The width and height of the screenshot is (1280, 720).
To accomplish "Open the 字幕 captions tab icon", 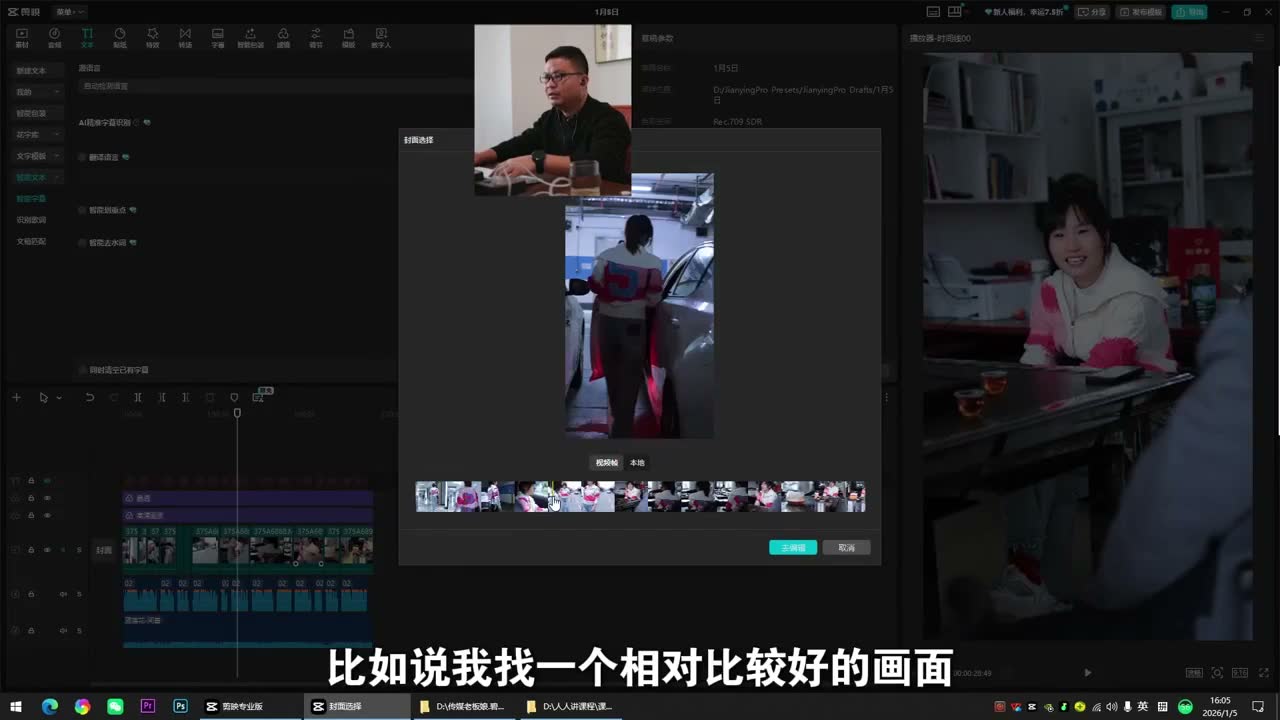I will [217, 38].
